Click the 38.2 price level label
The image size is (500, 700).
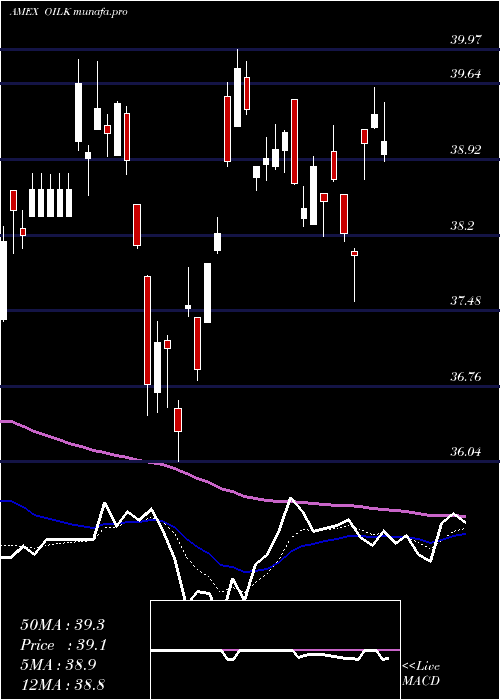462,225
